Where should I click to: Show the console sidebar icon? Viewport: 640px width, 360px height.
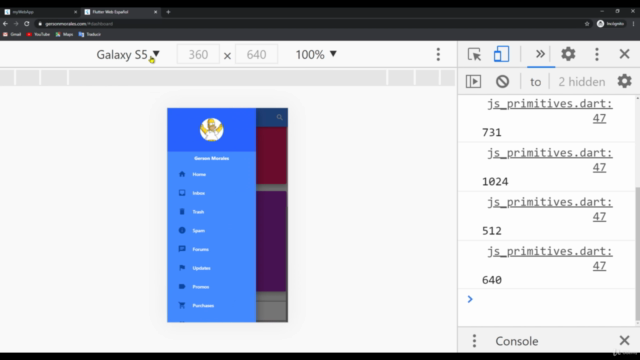pyautogui.click(x=473, y=81)
